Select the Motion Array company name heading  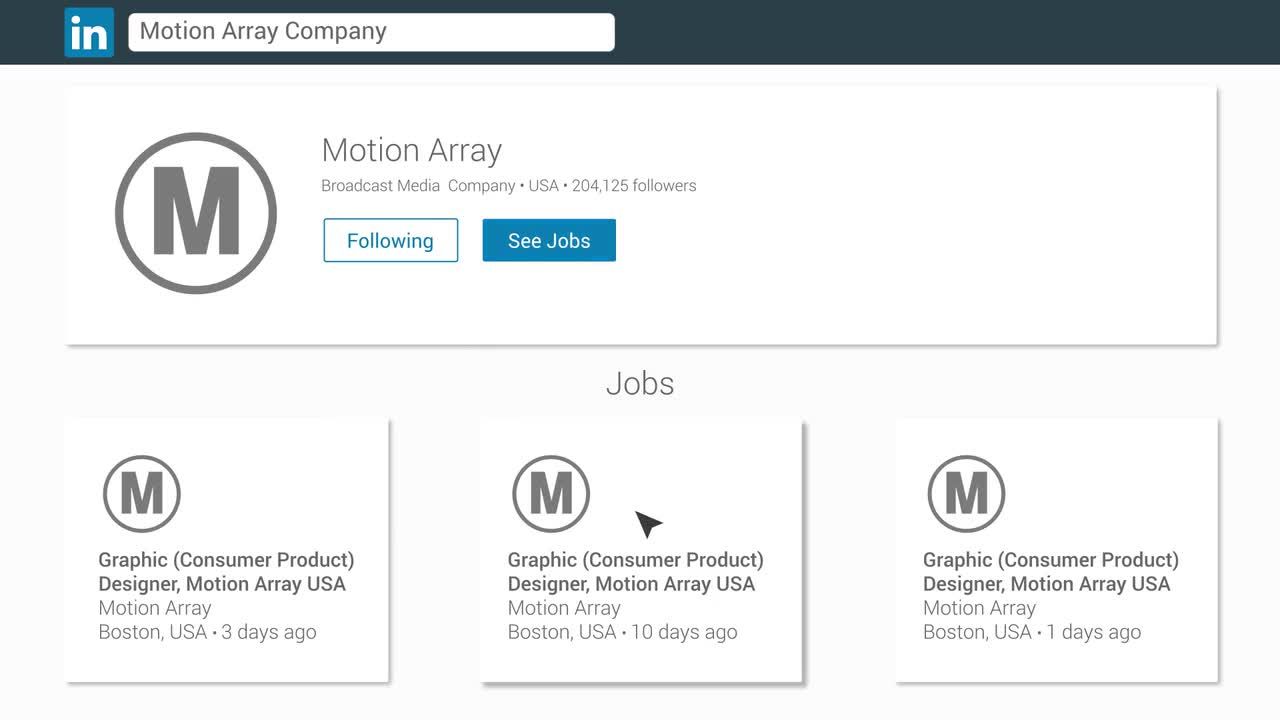pos(411,150)
